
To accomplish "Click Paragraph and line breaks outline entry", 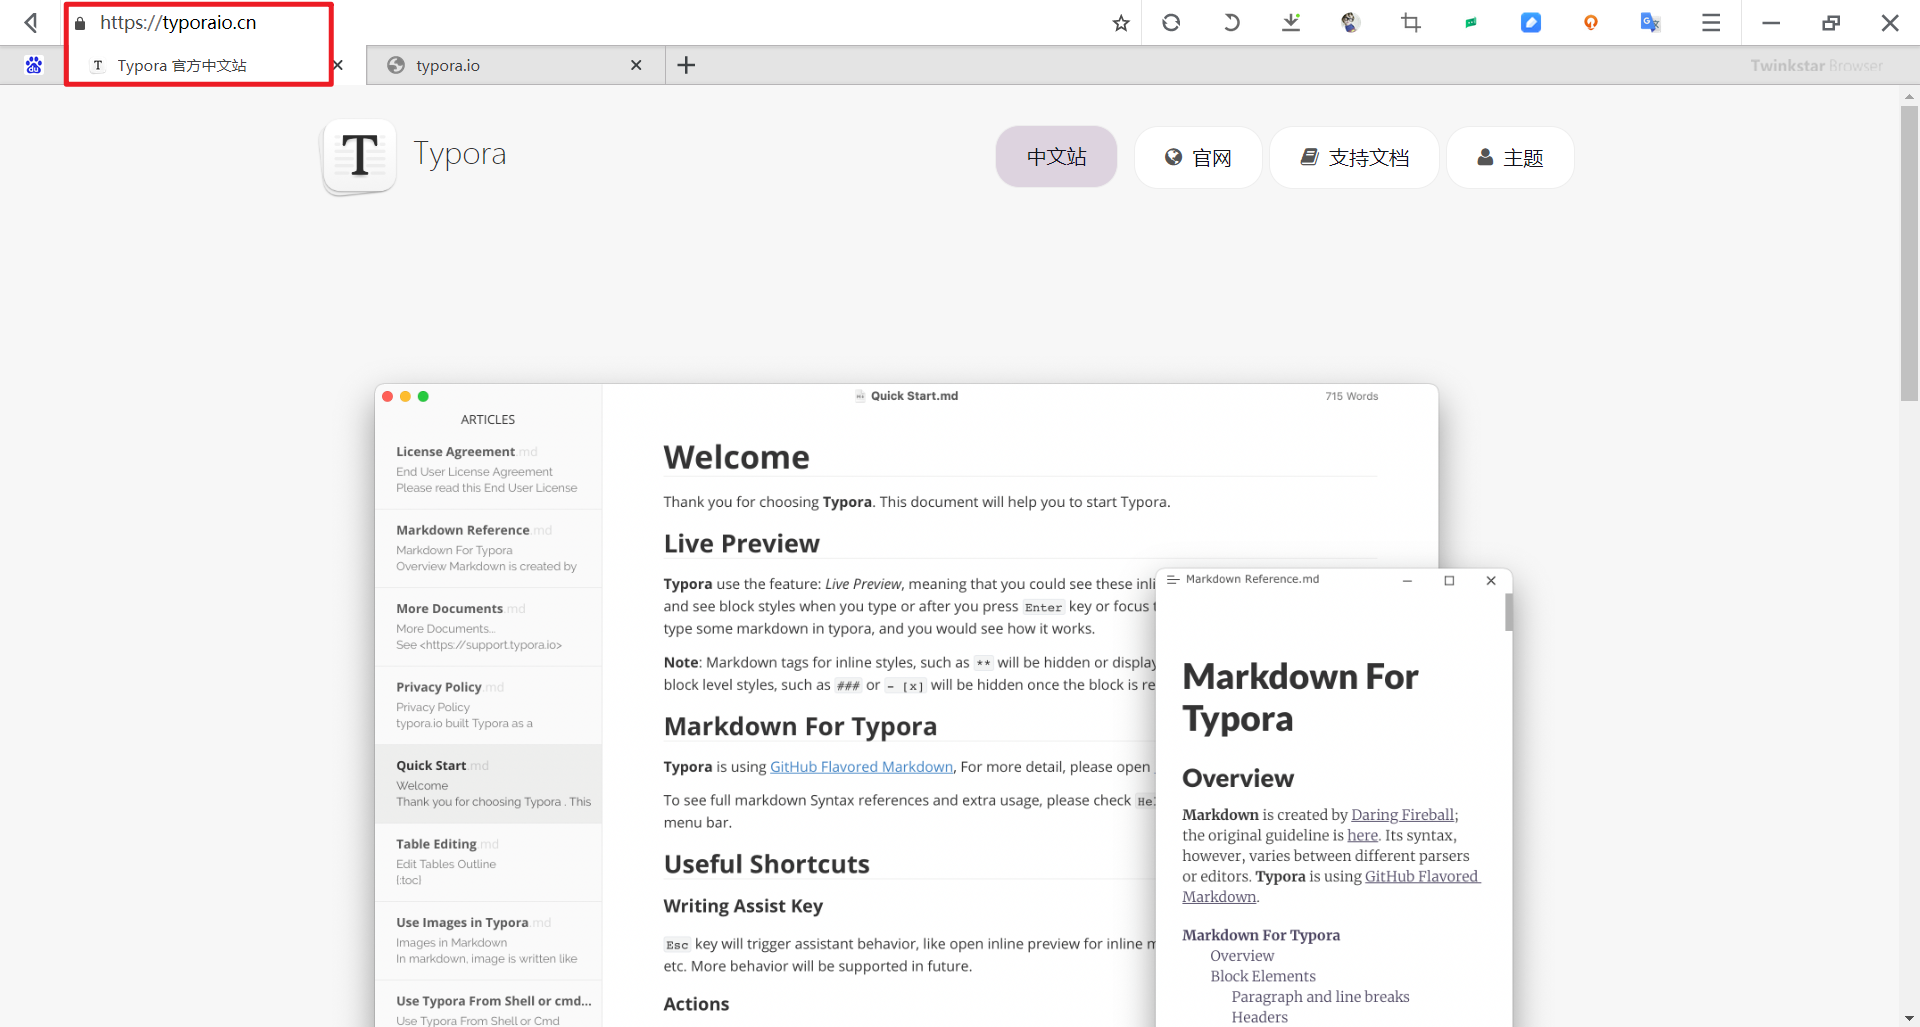I will pyautogui.click(x=1320, y=997).
